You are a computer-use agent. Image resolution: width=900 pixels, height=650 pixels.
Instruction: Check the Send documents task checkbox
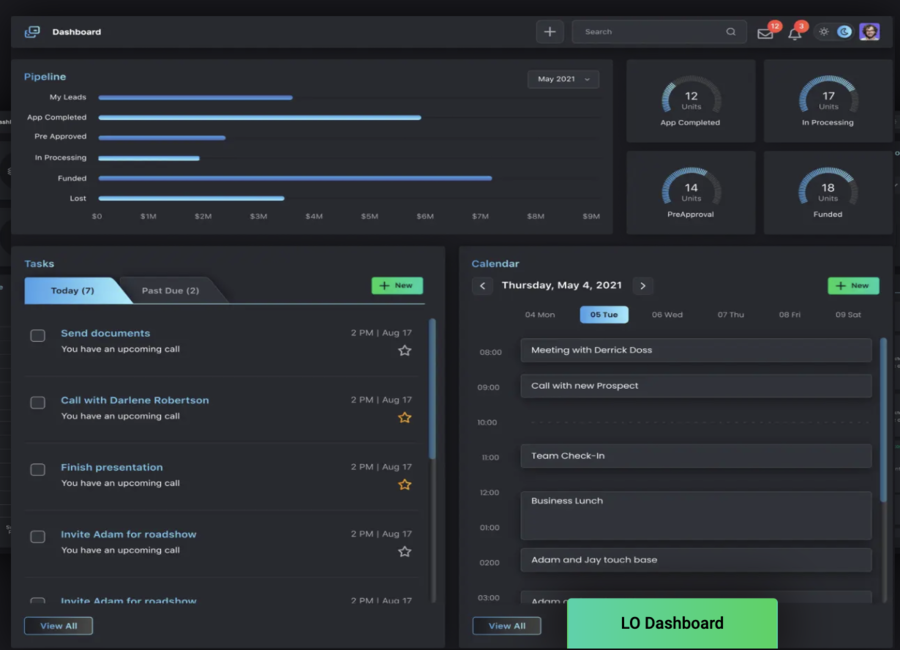coord(38,336)
